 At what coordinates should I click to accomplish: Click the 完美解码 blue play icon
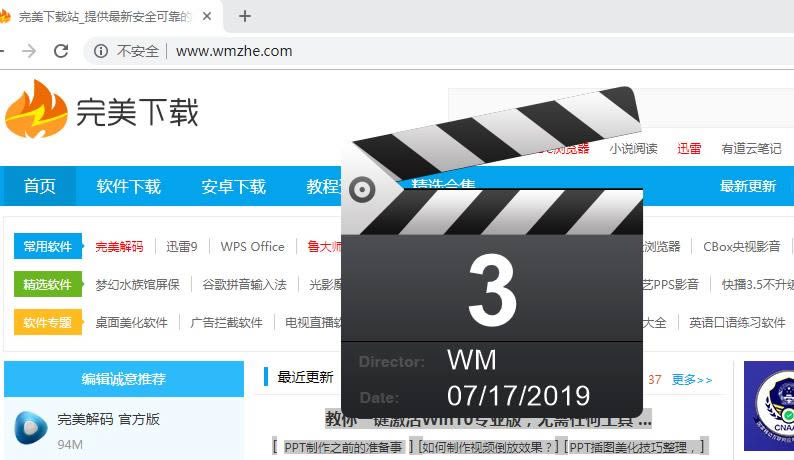pyautogui.click(x=31, y=428)
